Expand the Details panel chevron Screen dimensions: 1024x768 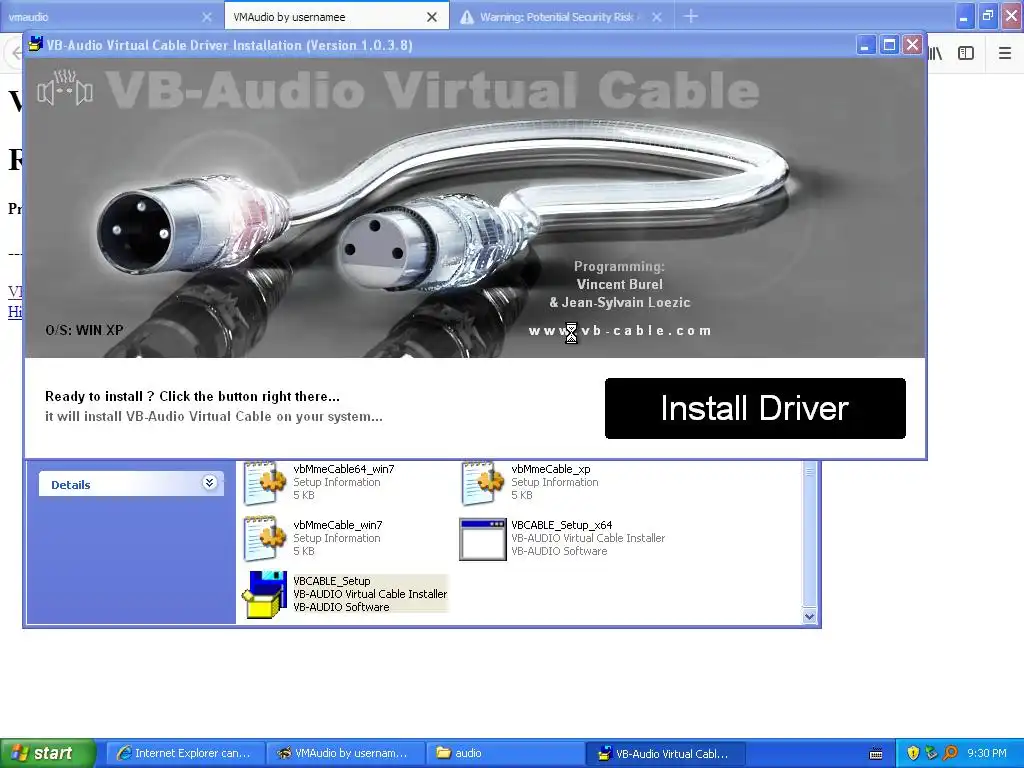(209, 483)
